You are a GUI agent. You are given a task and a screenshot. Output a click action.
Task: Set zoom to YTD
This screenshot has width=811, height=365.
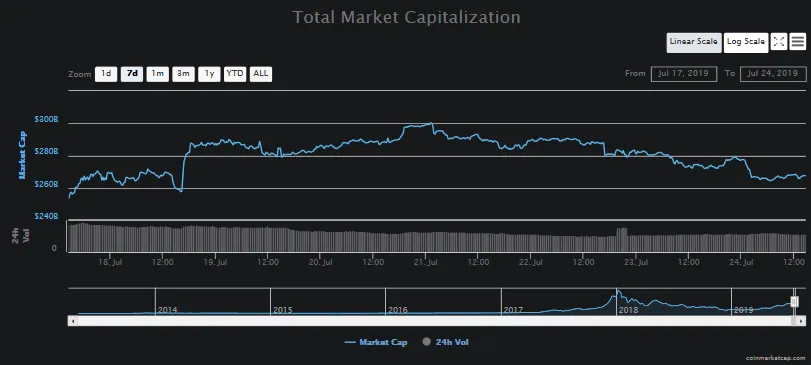tap(235, 74)
